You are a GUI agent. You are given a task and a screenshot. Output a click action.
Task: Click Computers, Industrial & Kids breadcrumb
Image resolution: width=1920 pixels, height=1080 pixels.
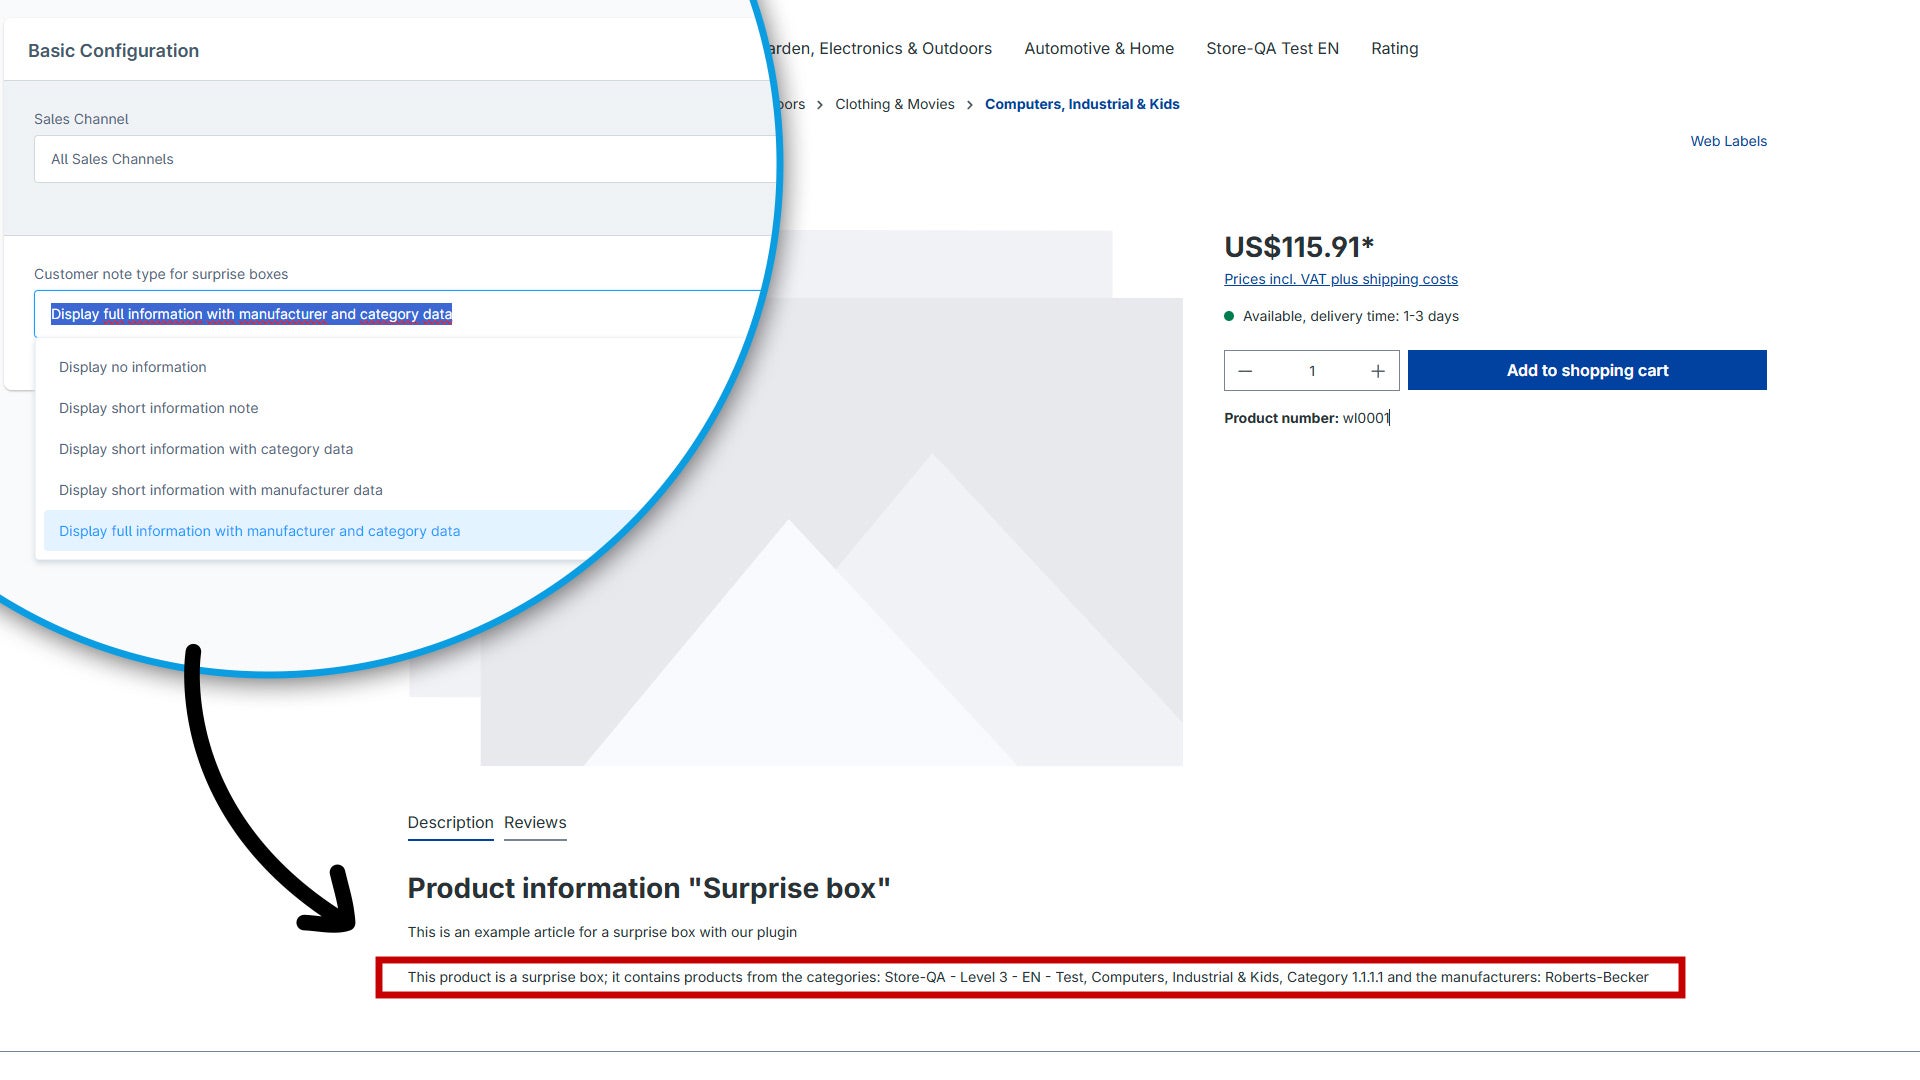1082,104
